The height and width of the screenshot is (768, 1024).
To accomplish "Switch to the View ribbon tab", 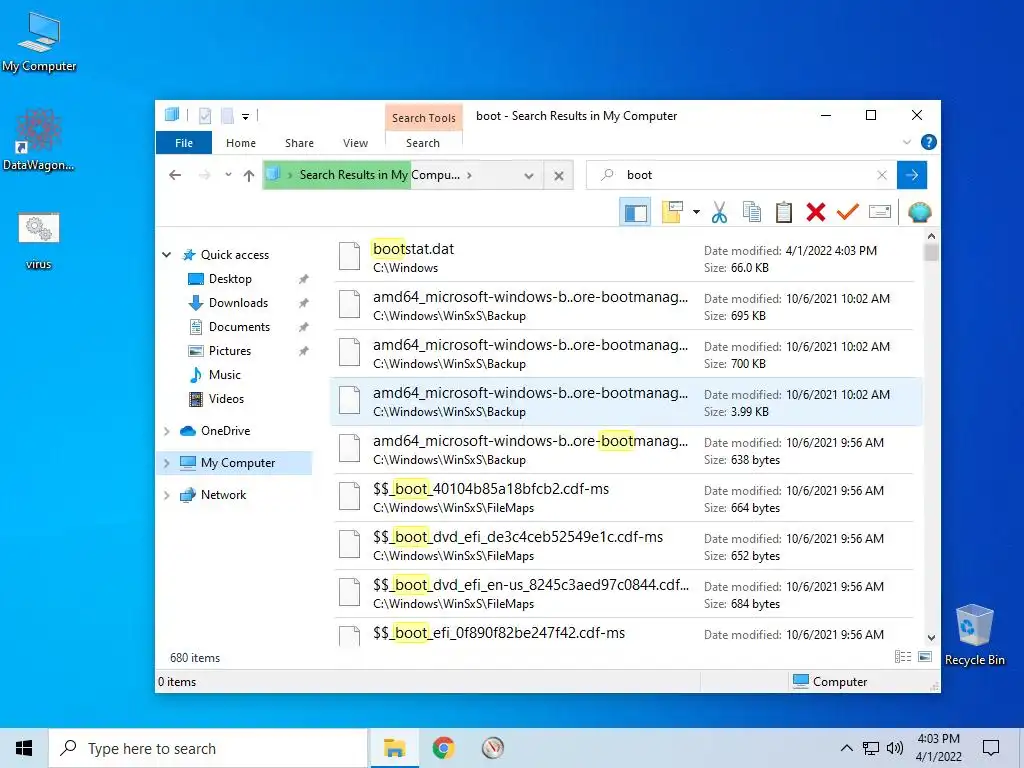I will pyautogui.click(x=355, y=143).
